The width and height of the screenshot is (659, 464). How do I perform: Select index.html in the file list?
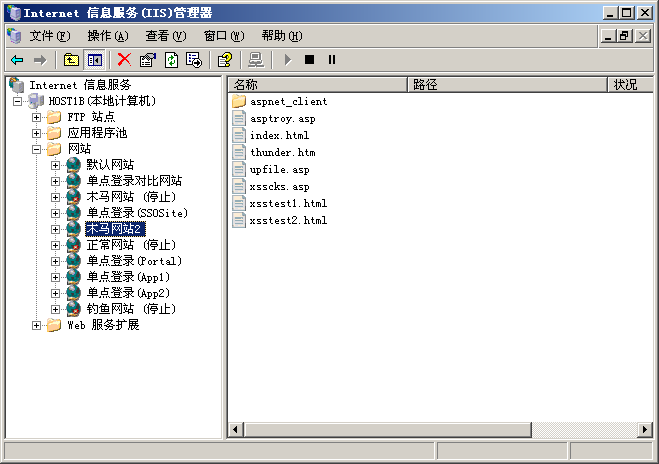coord(279,135)
